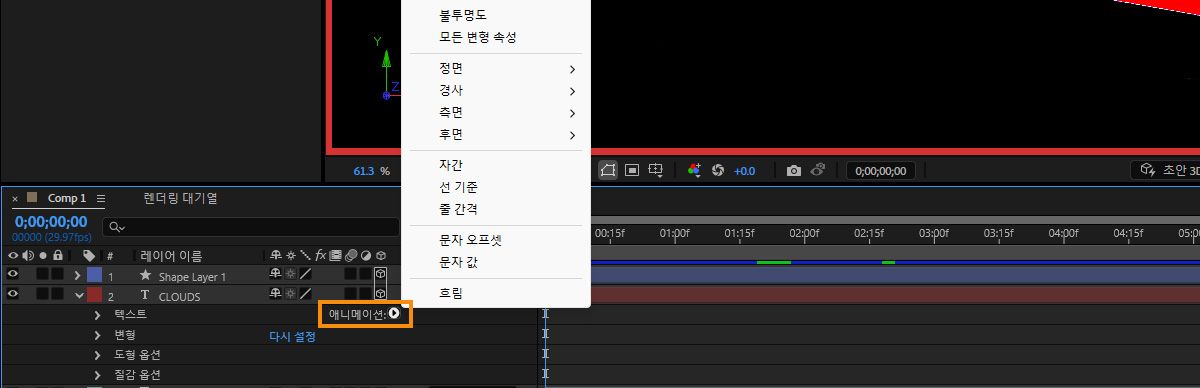The height and width of the screenshot is (388, 1200).
Task: Open show channel and color management icon
Action: pyautogui.click(x=694, y=170)
